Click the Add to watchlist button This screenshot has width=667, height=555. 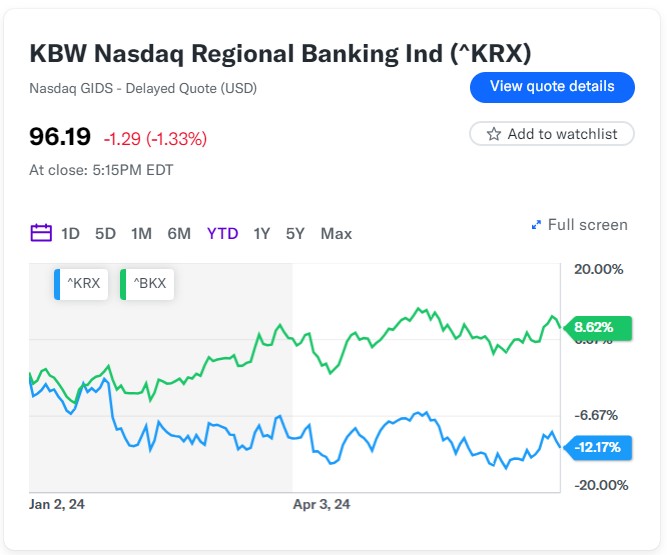[x=552, y=134]
